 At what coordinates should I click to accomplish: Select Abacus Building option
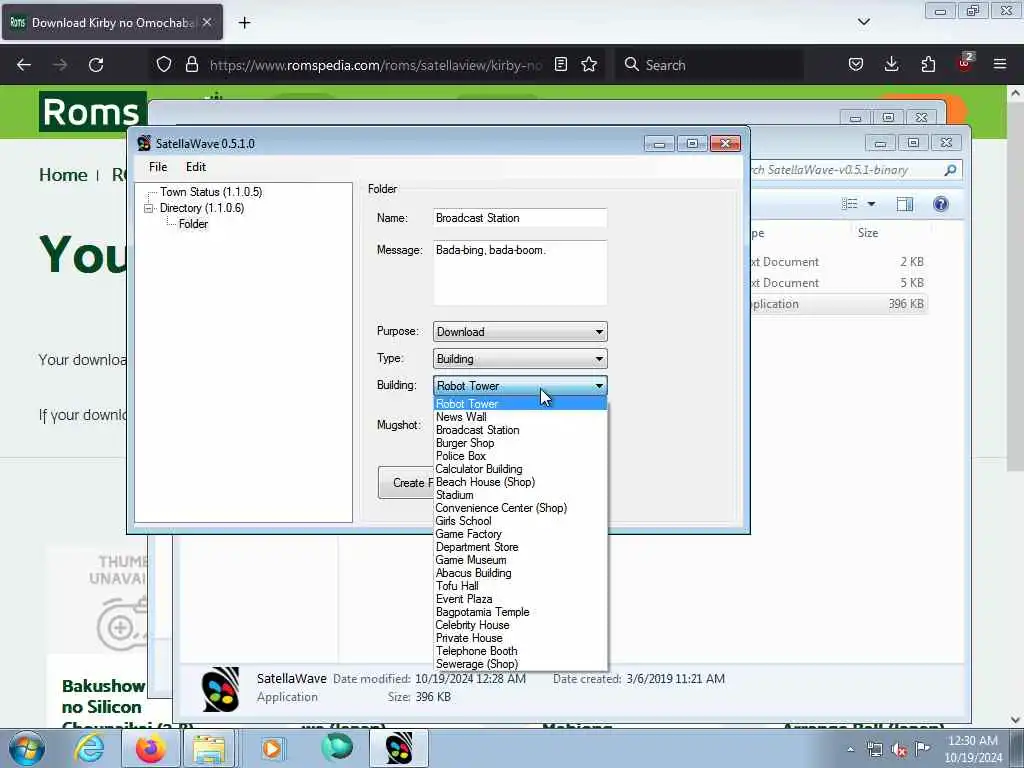[x=520, y=573]
